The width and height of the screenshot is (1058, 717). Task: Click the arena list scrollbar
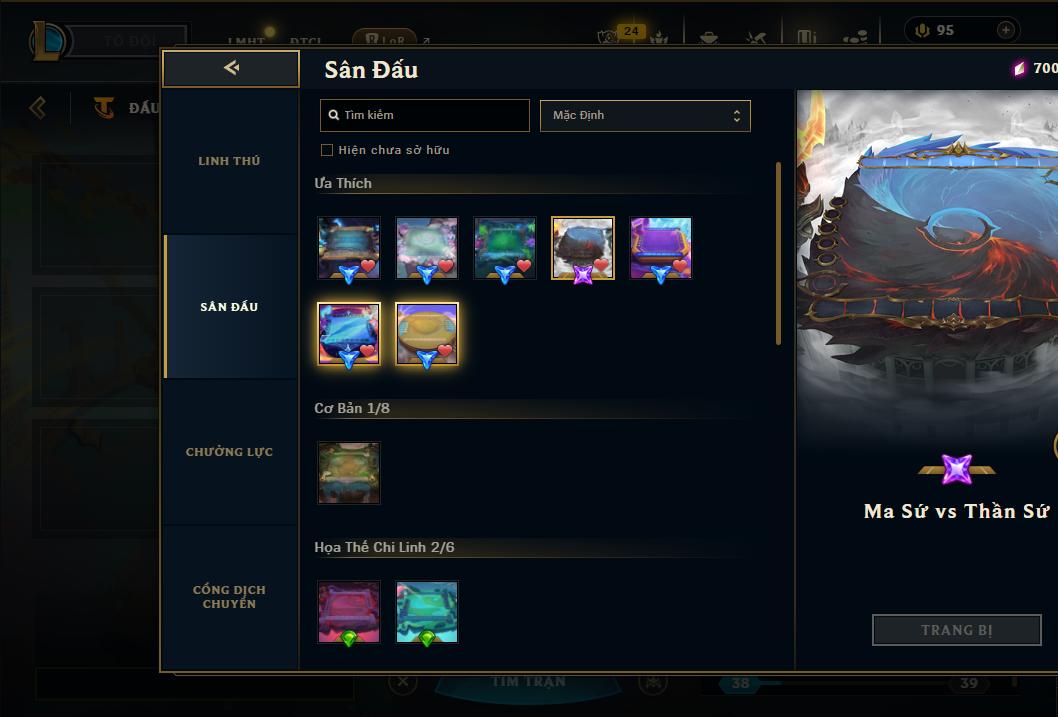pos(778,254)
